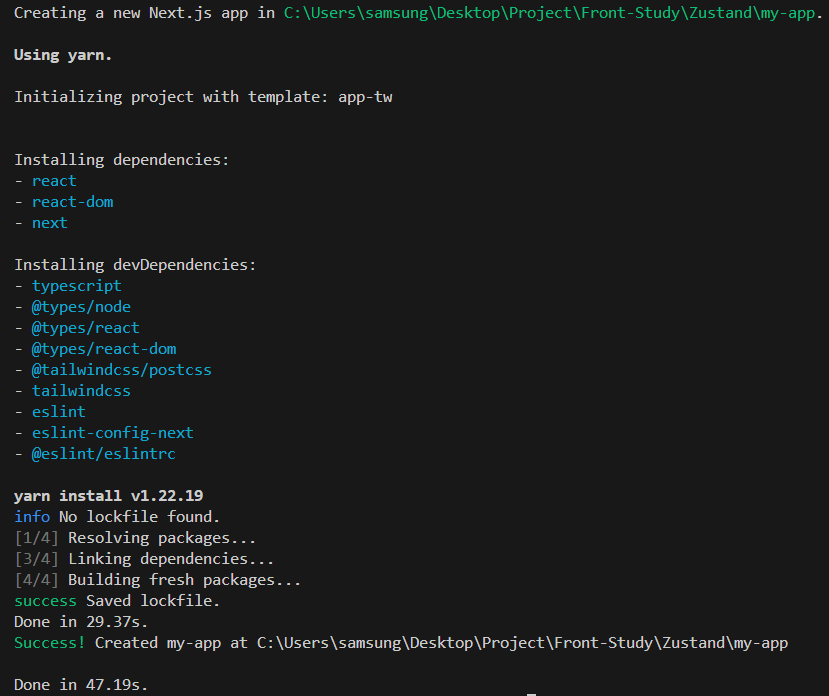
Task: Select the 'eslint' devDependency line
Action: pos(59,411)
